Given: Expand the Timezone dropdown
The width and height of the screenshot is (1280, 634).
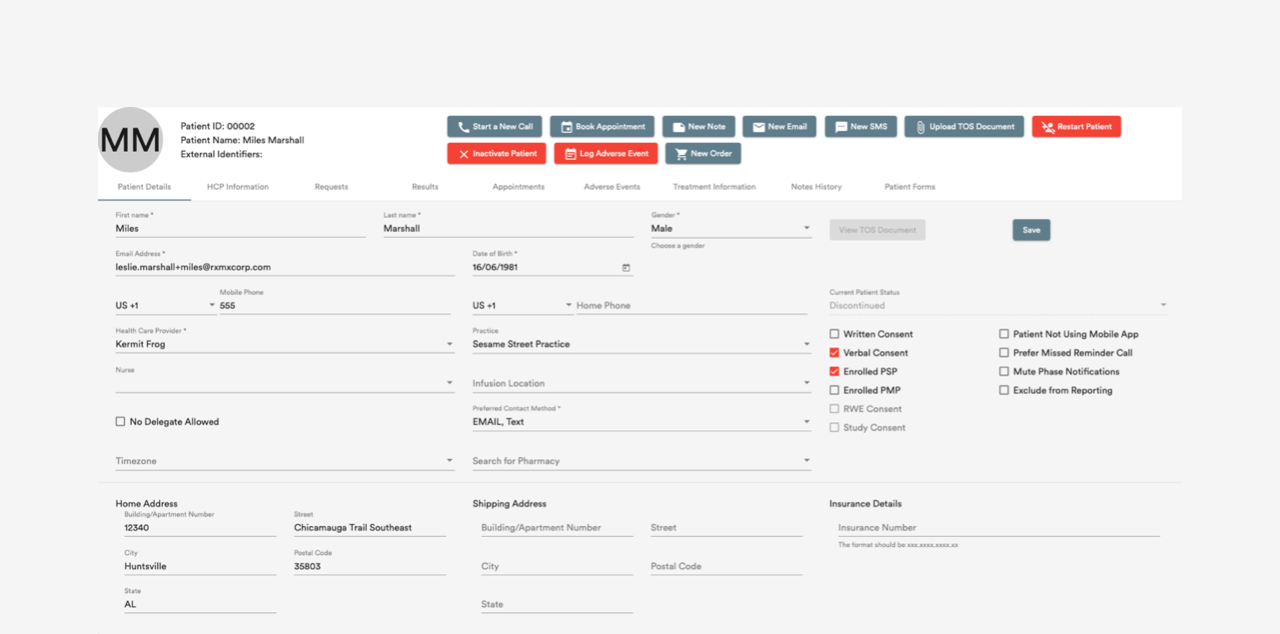Looking at the screenshot, I should coord(449,462).
